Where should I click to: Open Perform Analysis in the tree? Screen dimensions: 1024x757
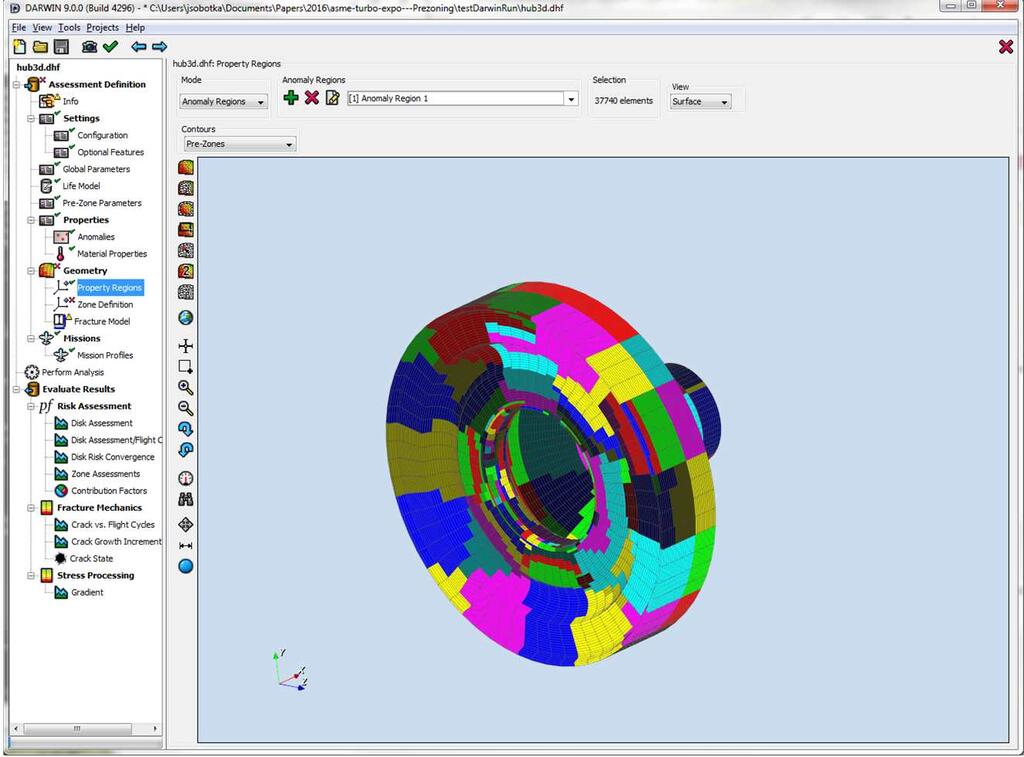tap(72, 372)
